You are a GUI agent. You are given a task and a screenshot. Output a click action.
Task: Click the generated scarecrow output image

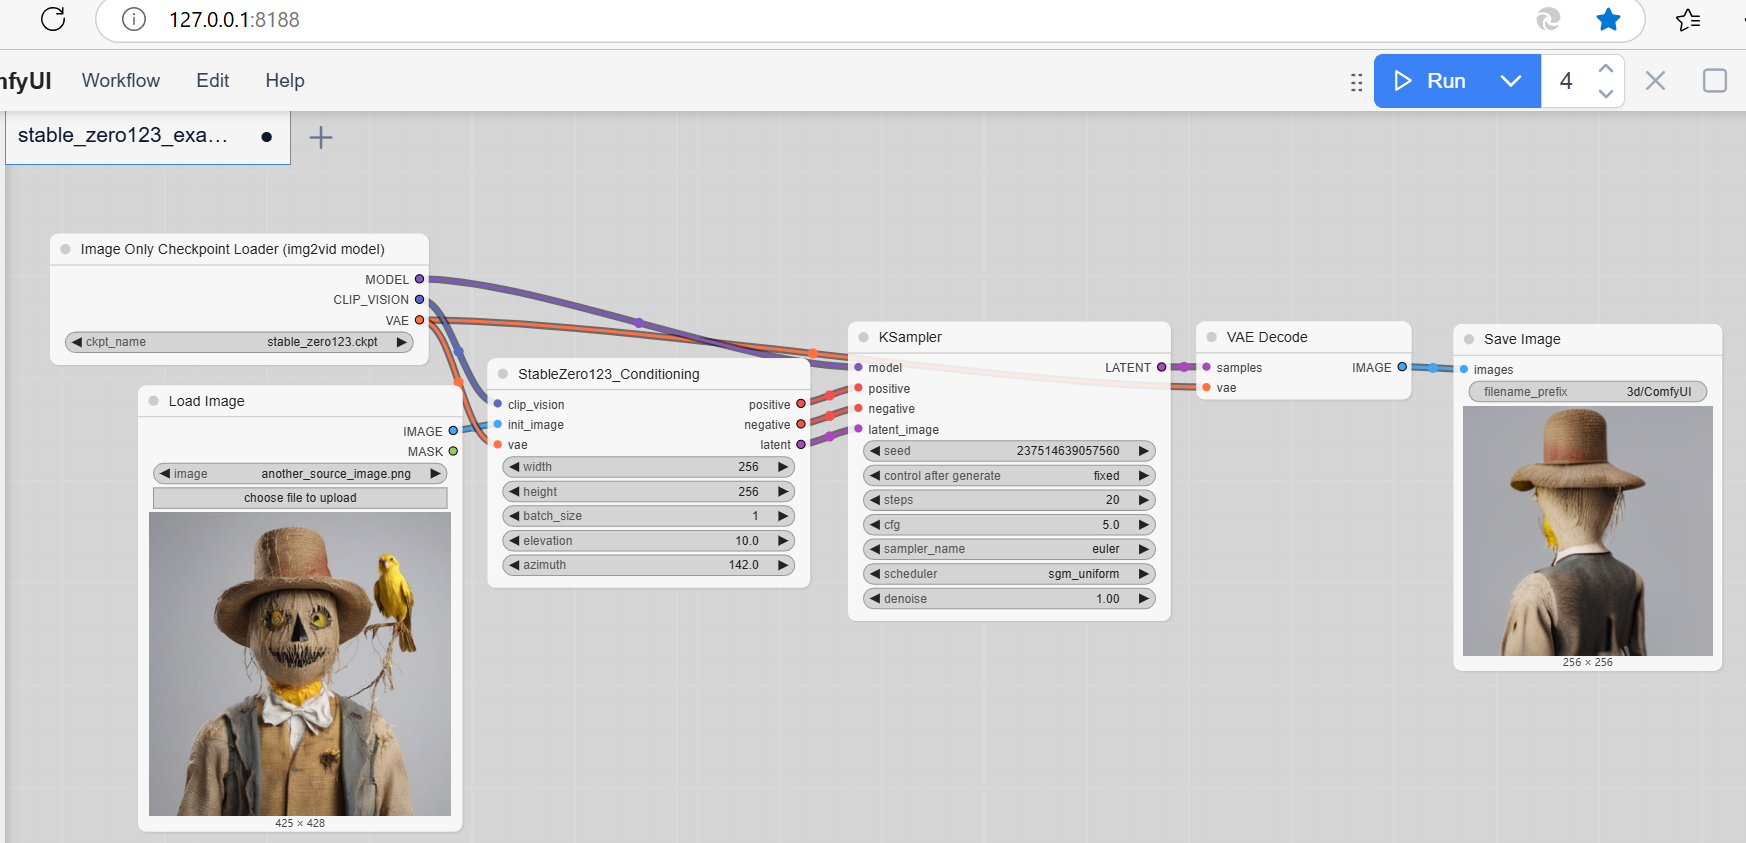tap(1588, 531)
